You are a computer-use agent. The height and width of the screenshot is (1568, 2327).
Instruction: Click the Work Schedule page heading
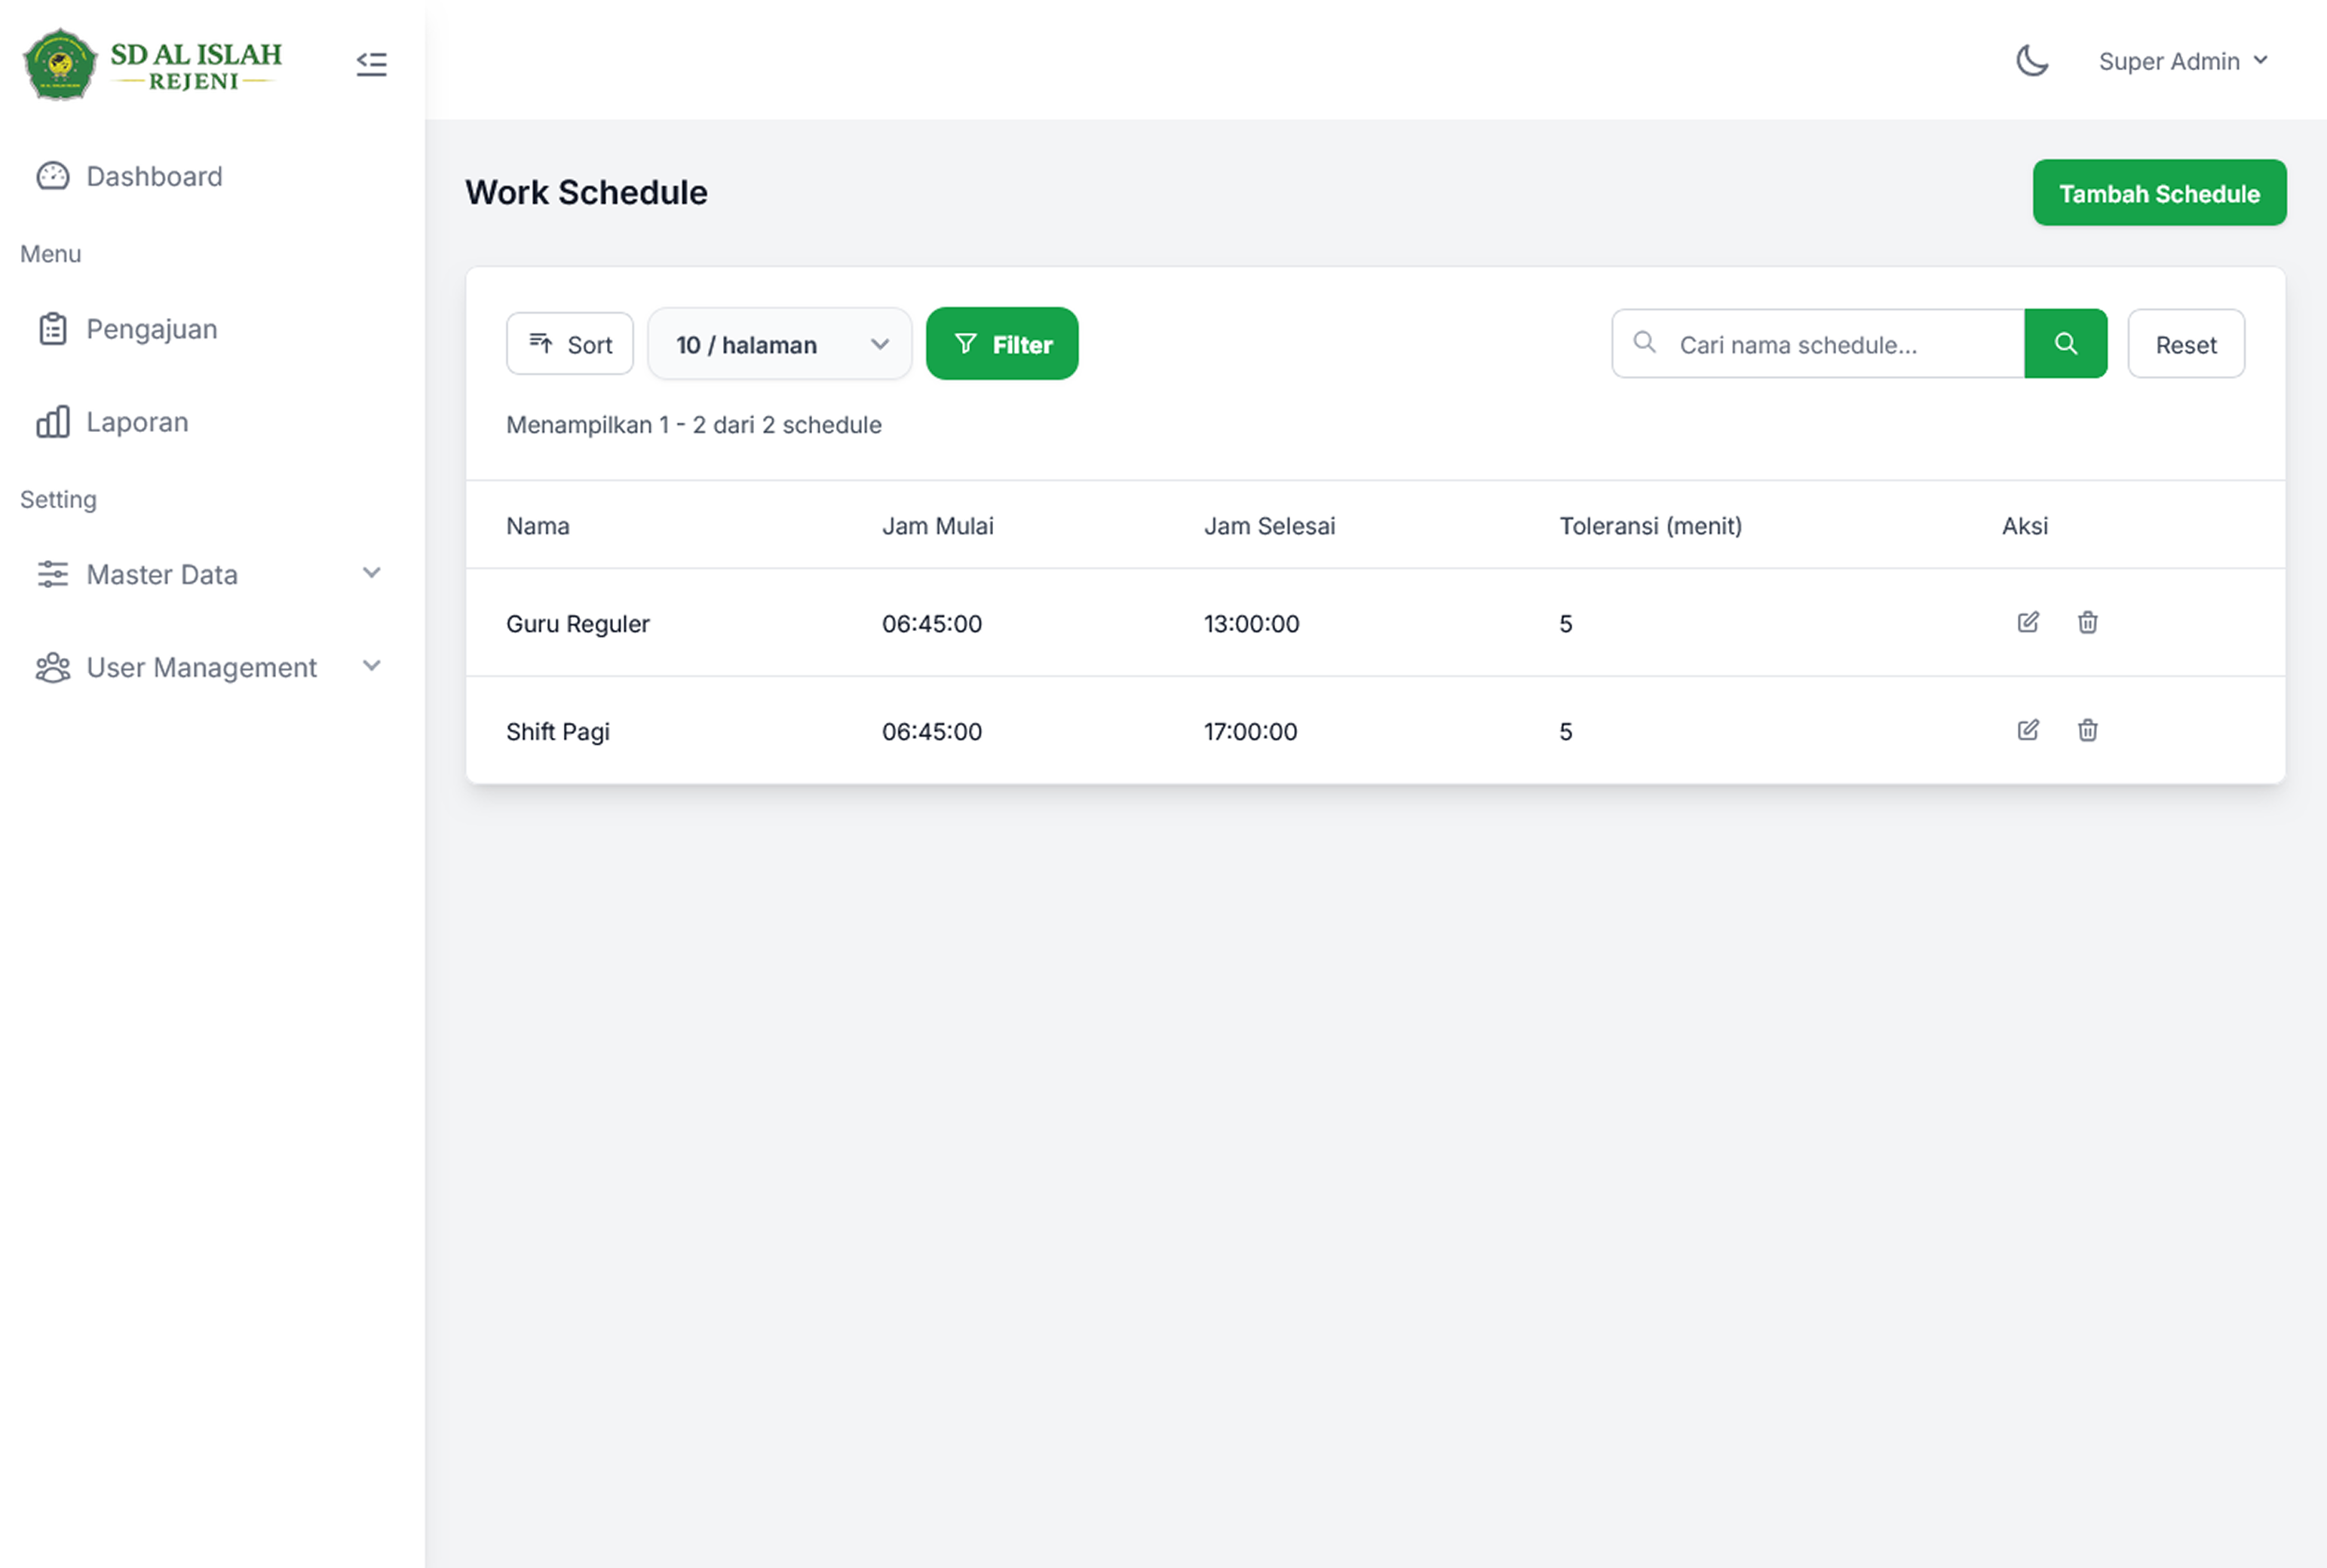[x=587, y=192]
